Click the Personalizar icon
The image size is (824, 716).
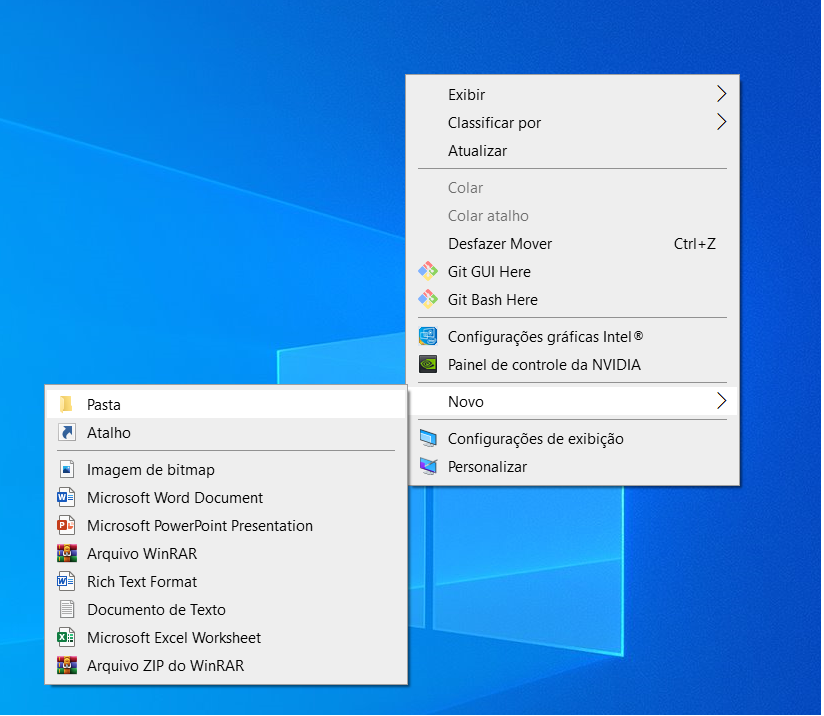tap(428, 466)
